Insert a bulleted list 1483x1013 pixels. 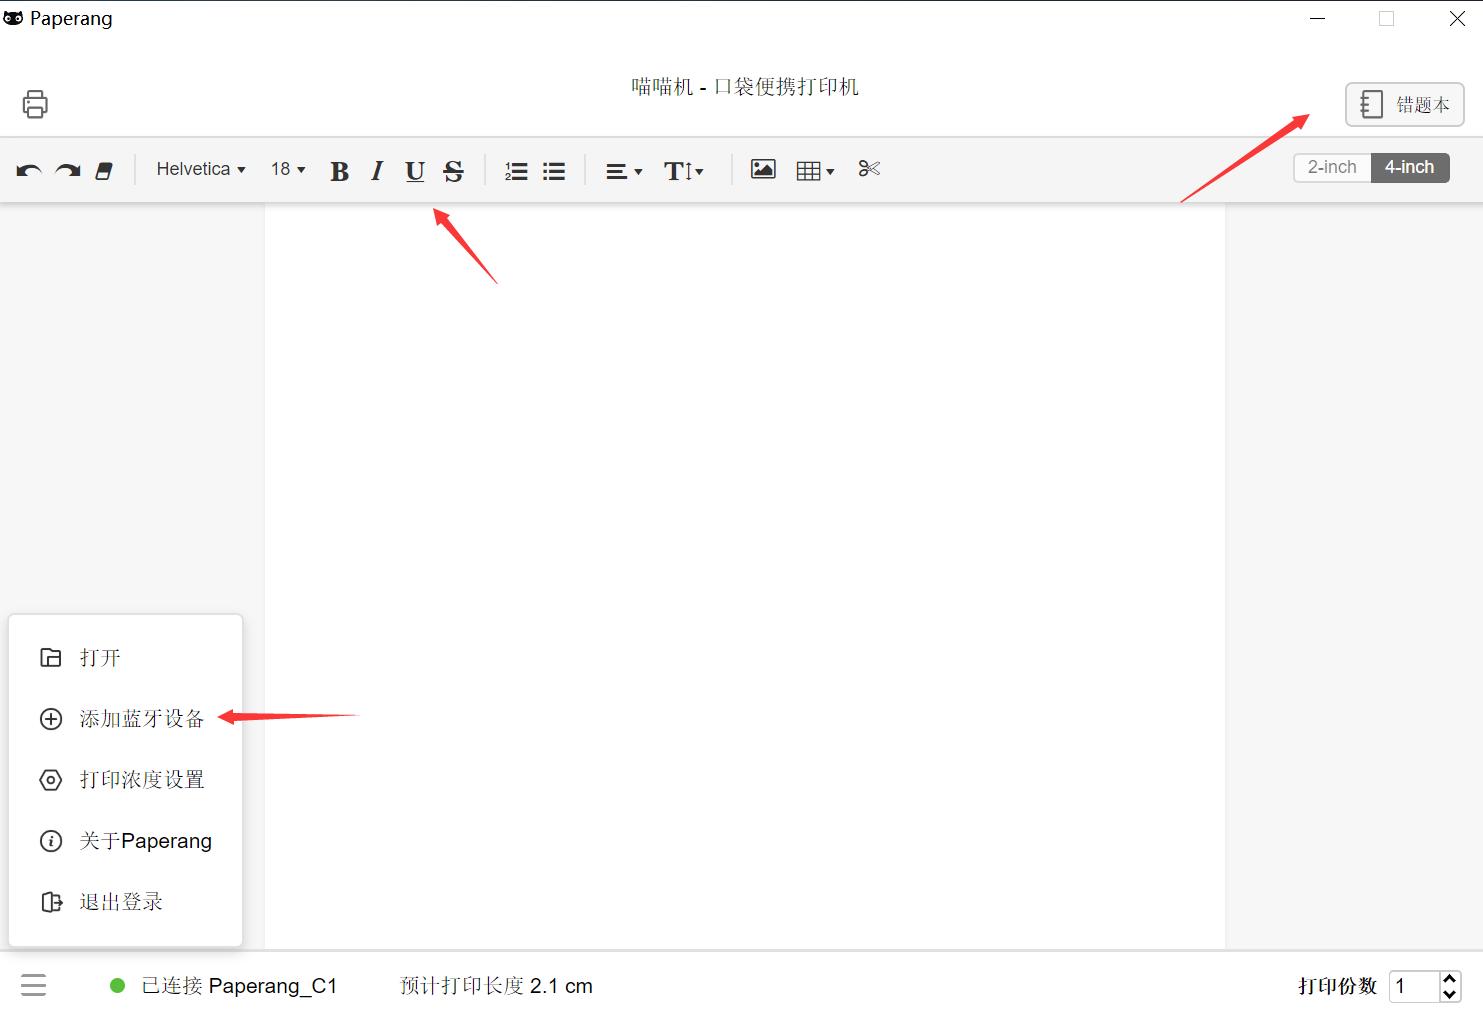[554, 171]
